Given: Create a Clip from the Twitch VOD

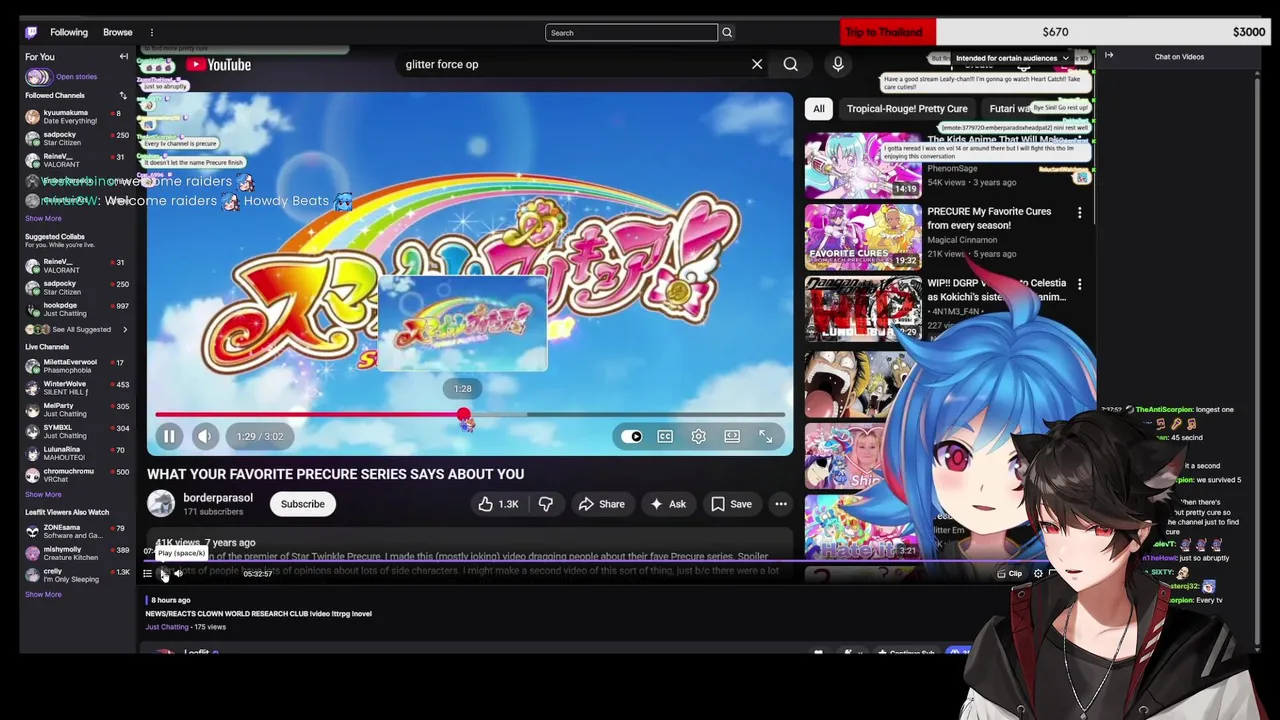Looking at the screenshot, I should click(1010, 574).
